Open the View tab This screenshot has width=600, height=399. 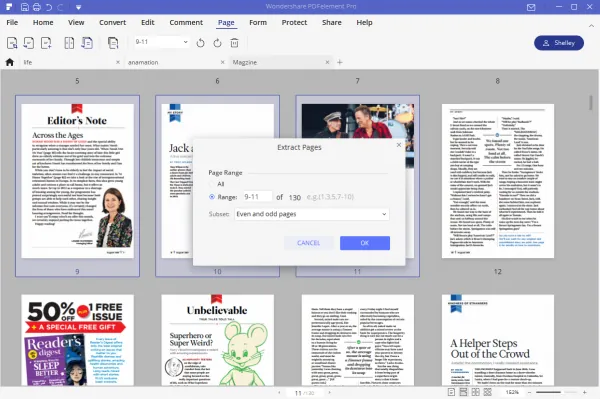coord(76,23)
